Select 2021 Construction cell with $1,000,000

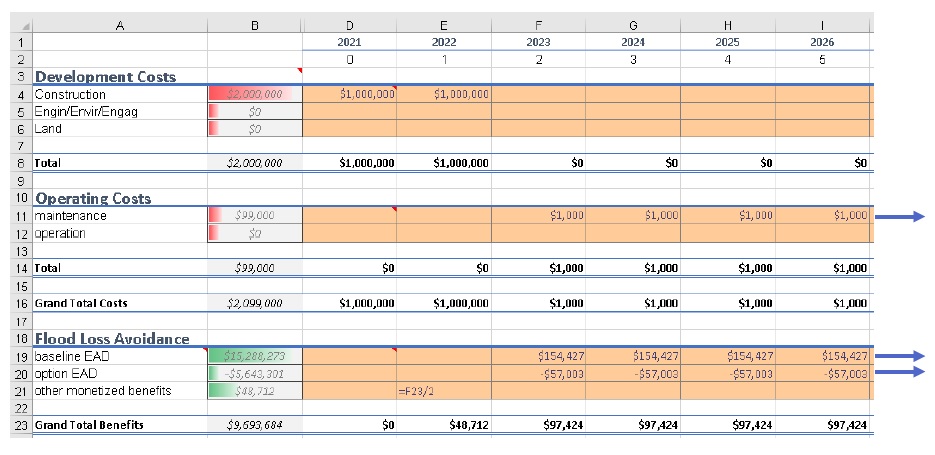(349, 94)
